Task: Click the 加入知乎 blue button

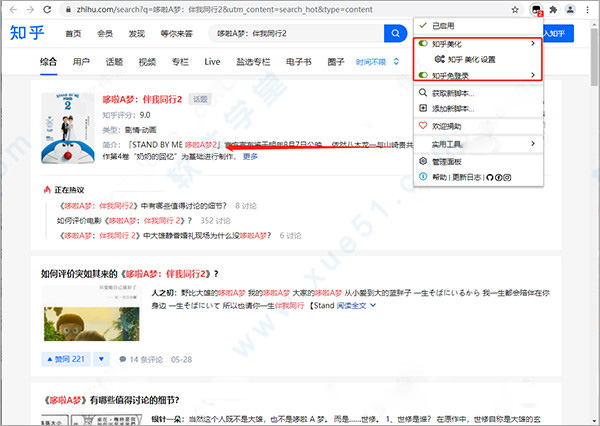Action: (558, 33)
